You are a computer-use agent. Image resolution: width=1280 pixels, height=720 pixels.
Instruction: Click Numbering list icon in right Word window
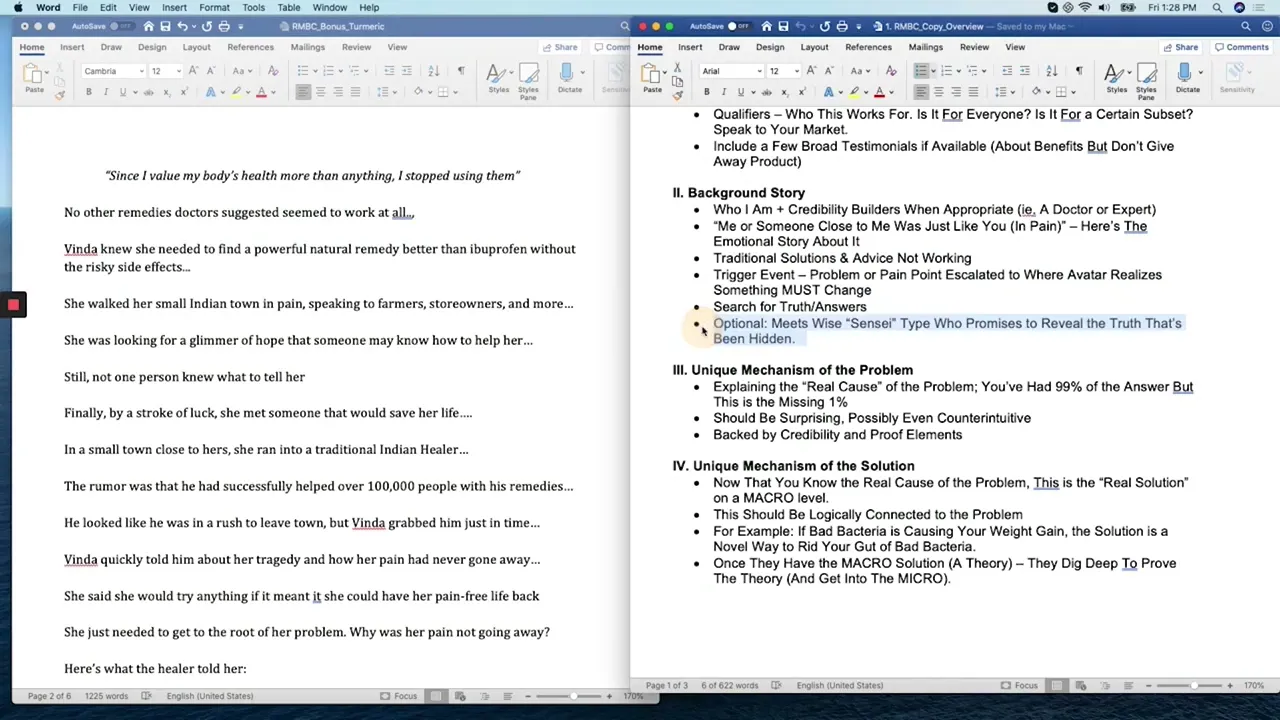coord(946,71)
